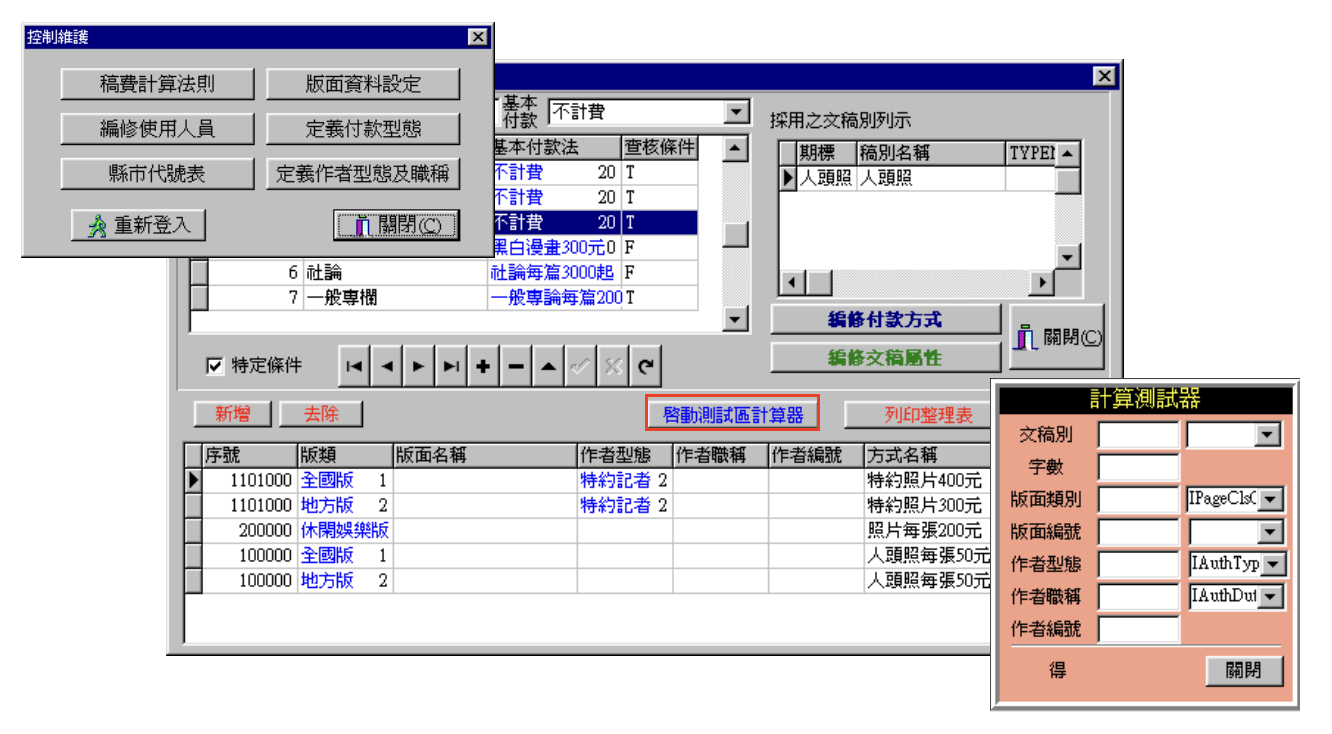Open the 作者型態 IAuthTyp dropdown

pos(1272,565)
